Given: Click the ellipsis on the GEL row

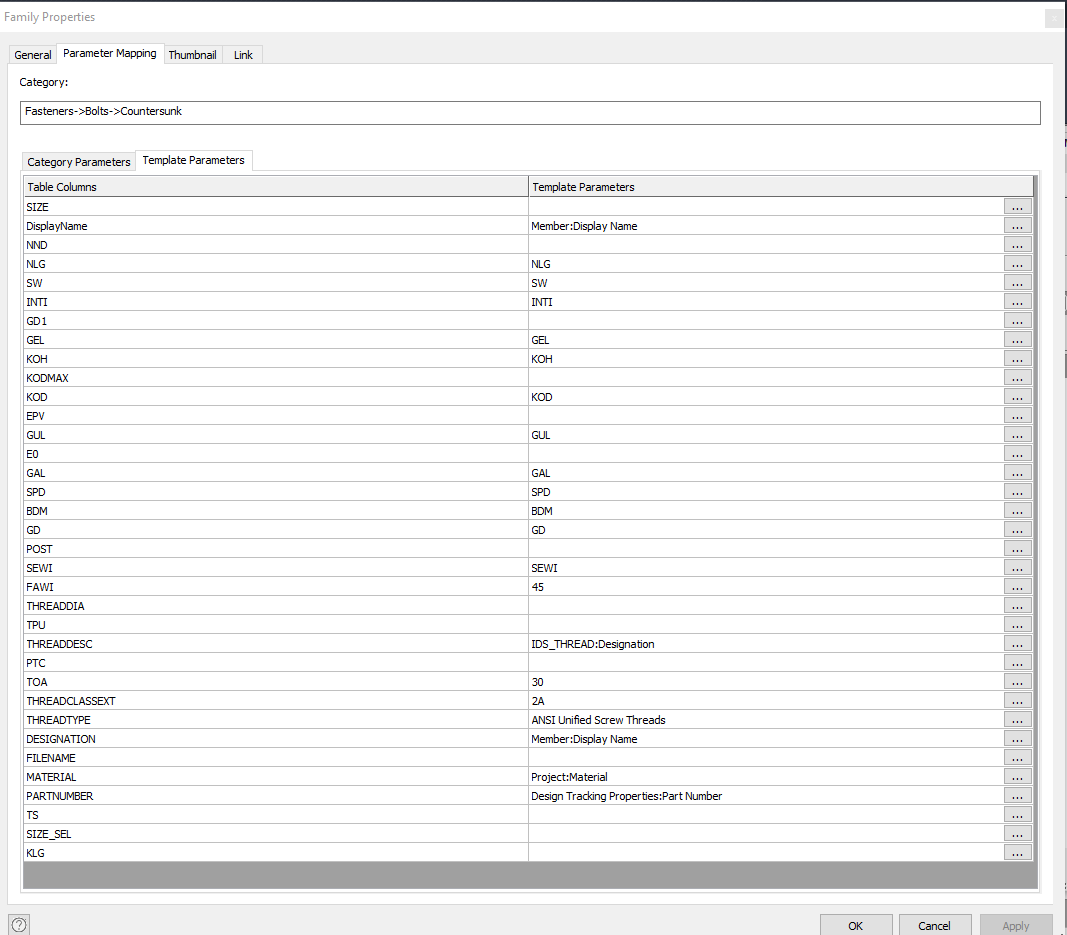Looking at the screenshot, I should [x=1017, y=339].
